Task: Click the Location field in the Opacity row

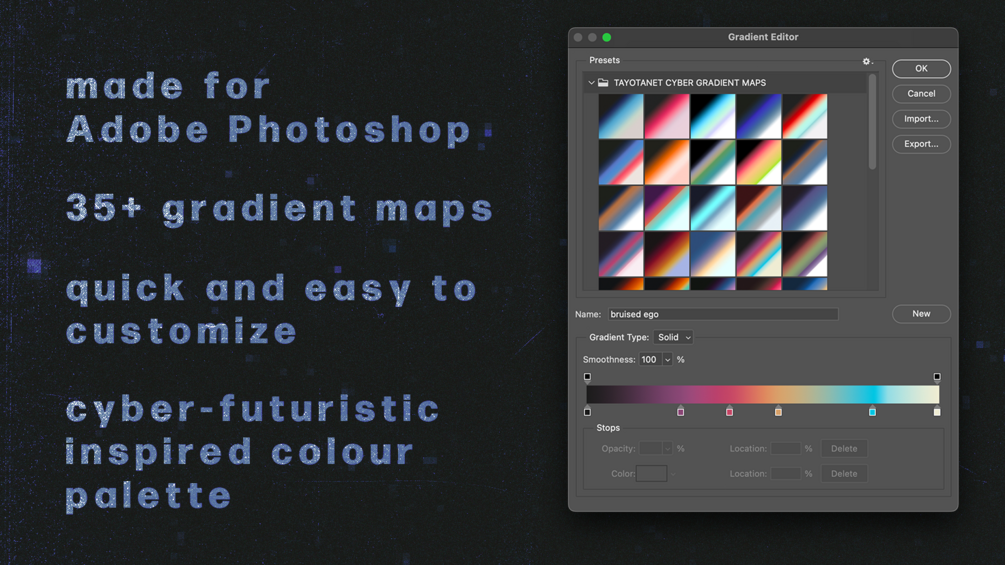Action: [785, 448]
